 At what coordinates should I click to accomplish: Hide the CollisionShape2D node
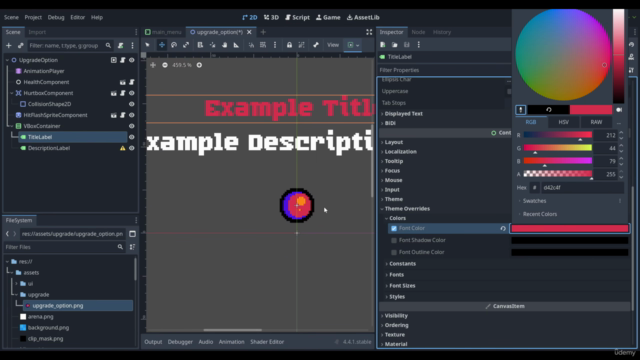click(131, 104)
